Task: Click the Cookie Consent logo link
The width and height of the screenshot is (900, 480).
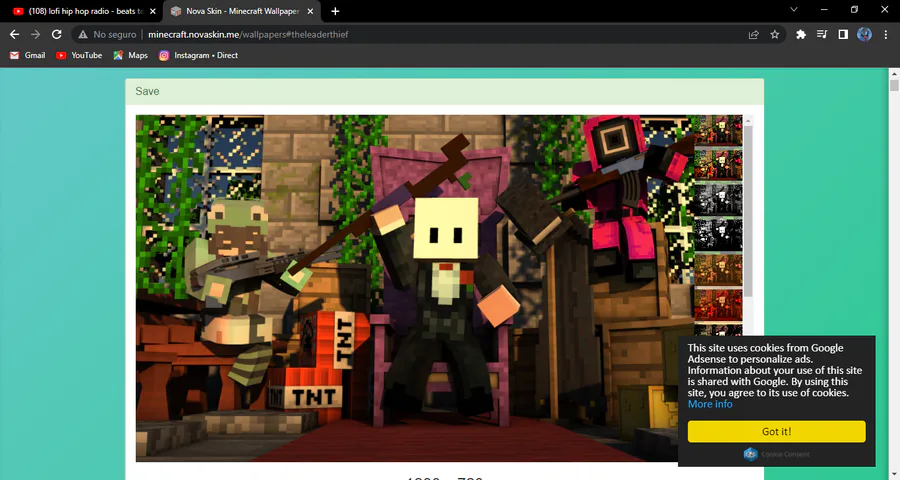Action: coord(776,454)
